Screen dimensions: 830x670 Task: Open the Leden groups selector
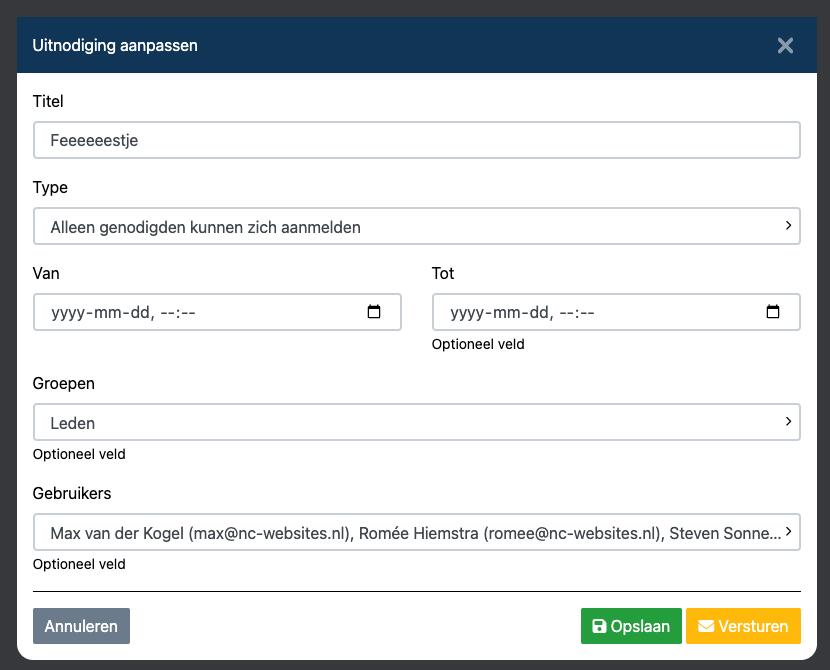click(x=417, y=422)
